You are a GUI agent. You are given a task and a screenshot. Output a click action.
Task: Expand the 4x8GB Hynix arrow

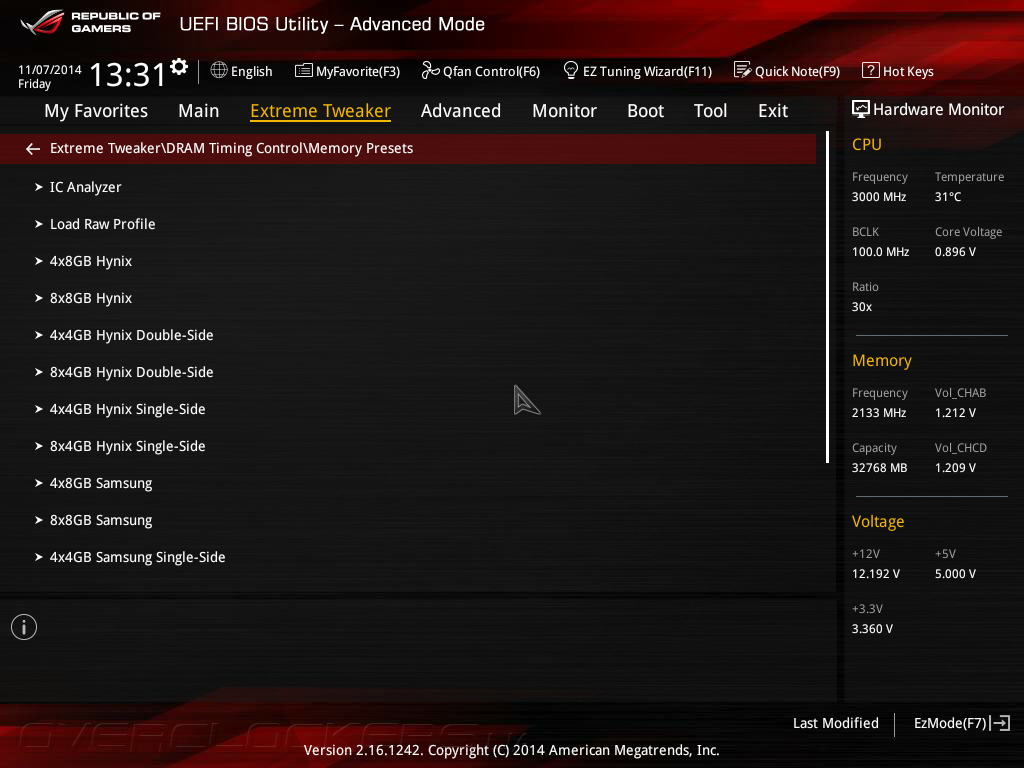(x=39, y=261)
